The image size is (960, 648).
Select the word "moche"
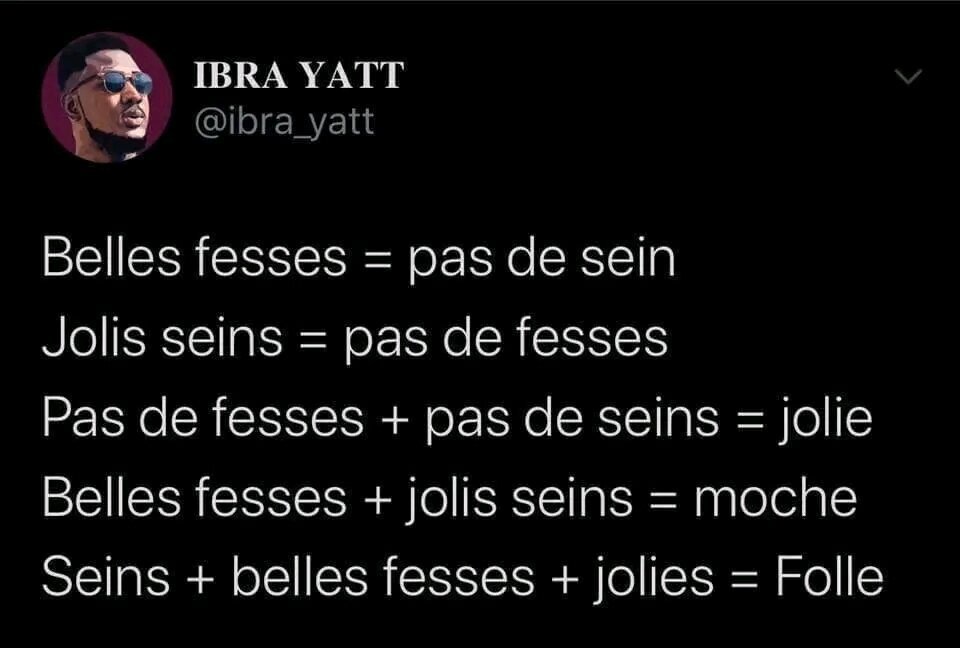[775, 499]
